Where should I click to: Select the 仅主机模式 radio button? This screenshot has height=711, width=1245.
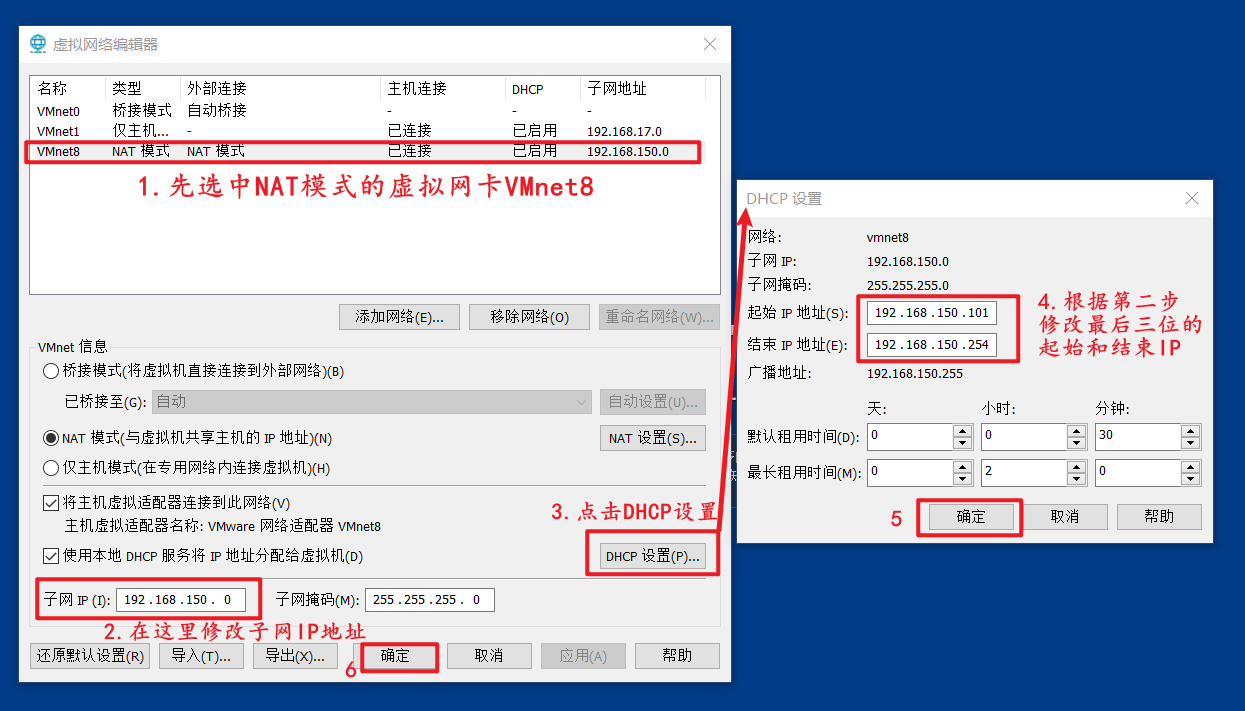pos(51,468)
